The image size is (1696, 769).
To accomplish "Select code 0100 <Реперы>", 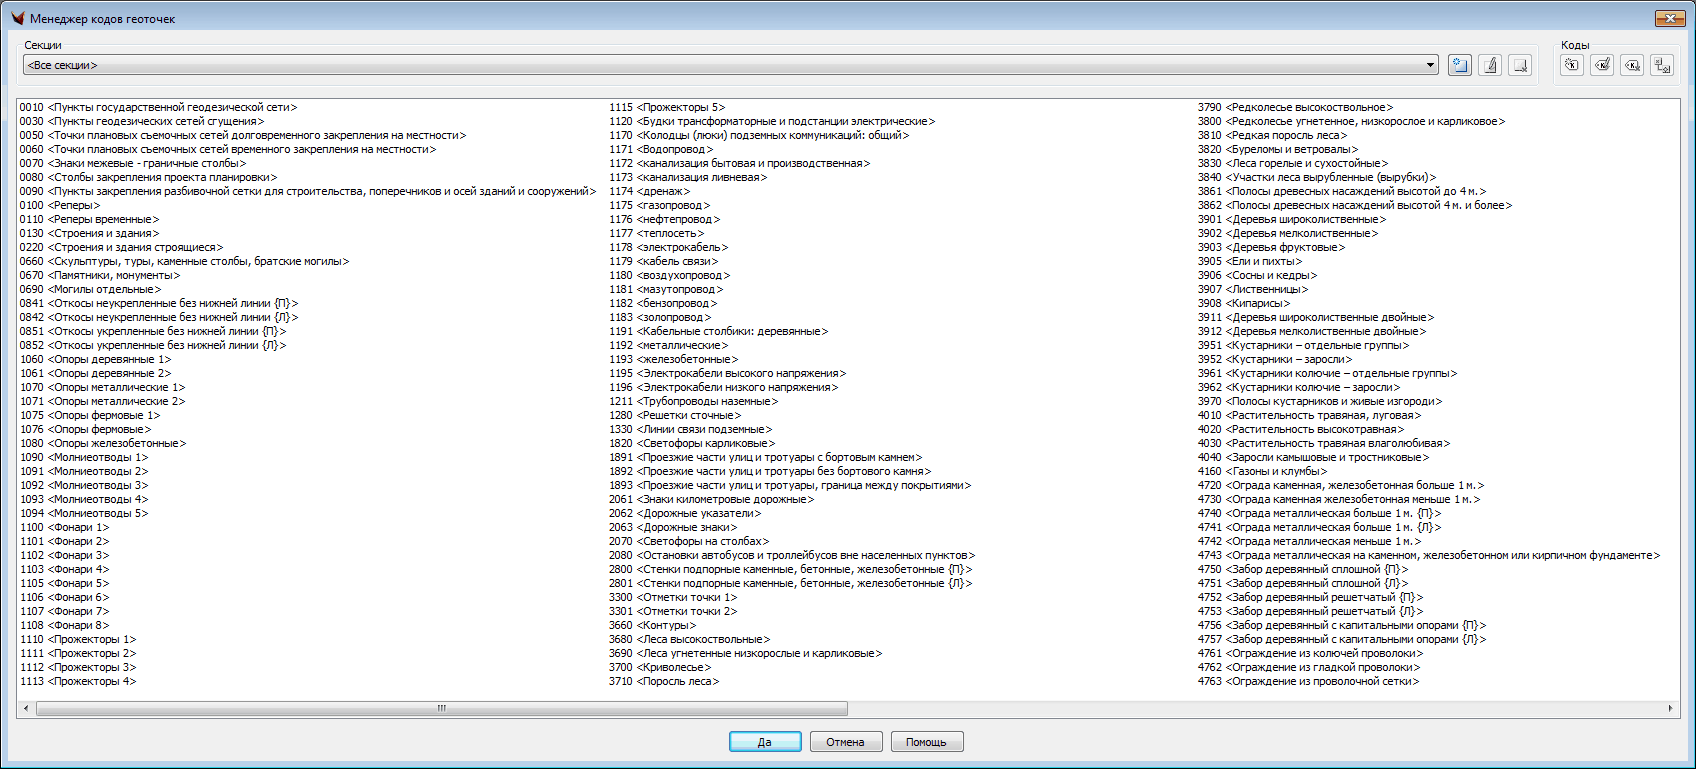I will (x=60, y=205).
